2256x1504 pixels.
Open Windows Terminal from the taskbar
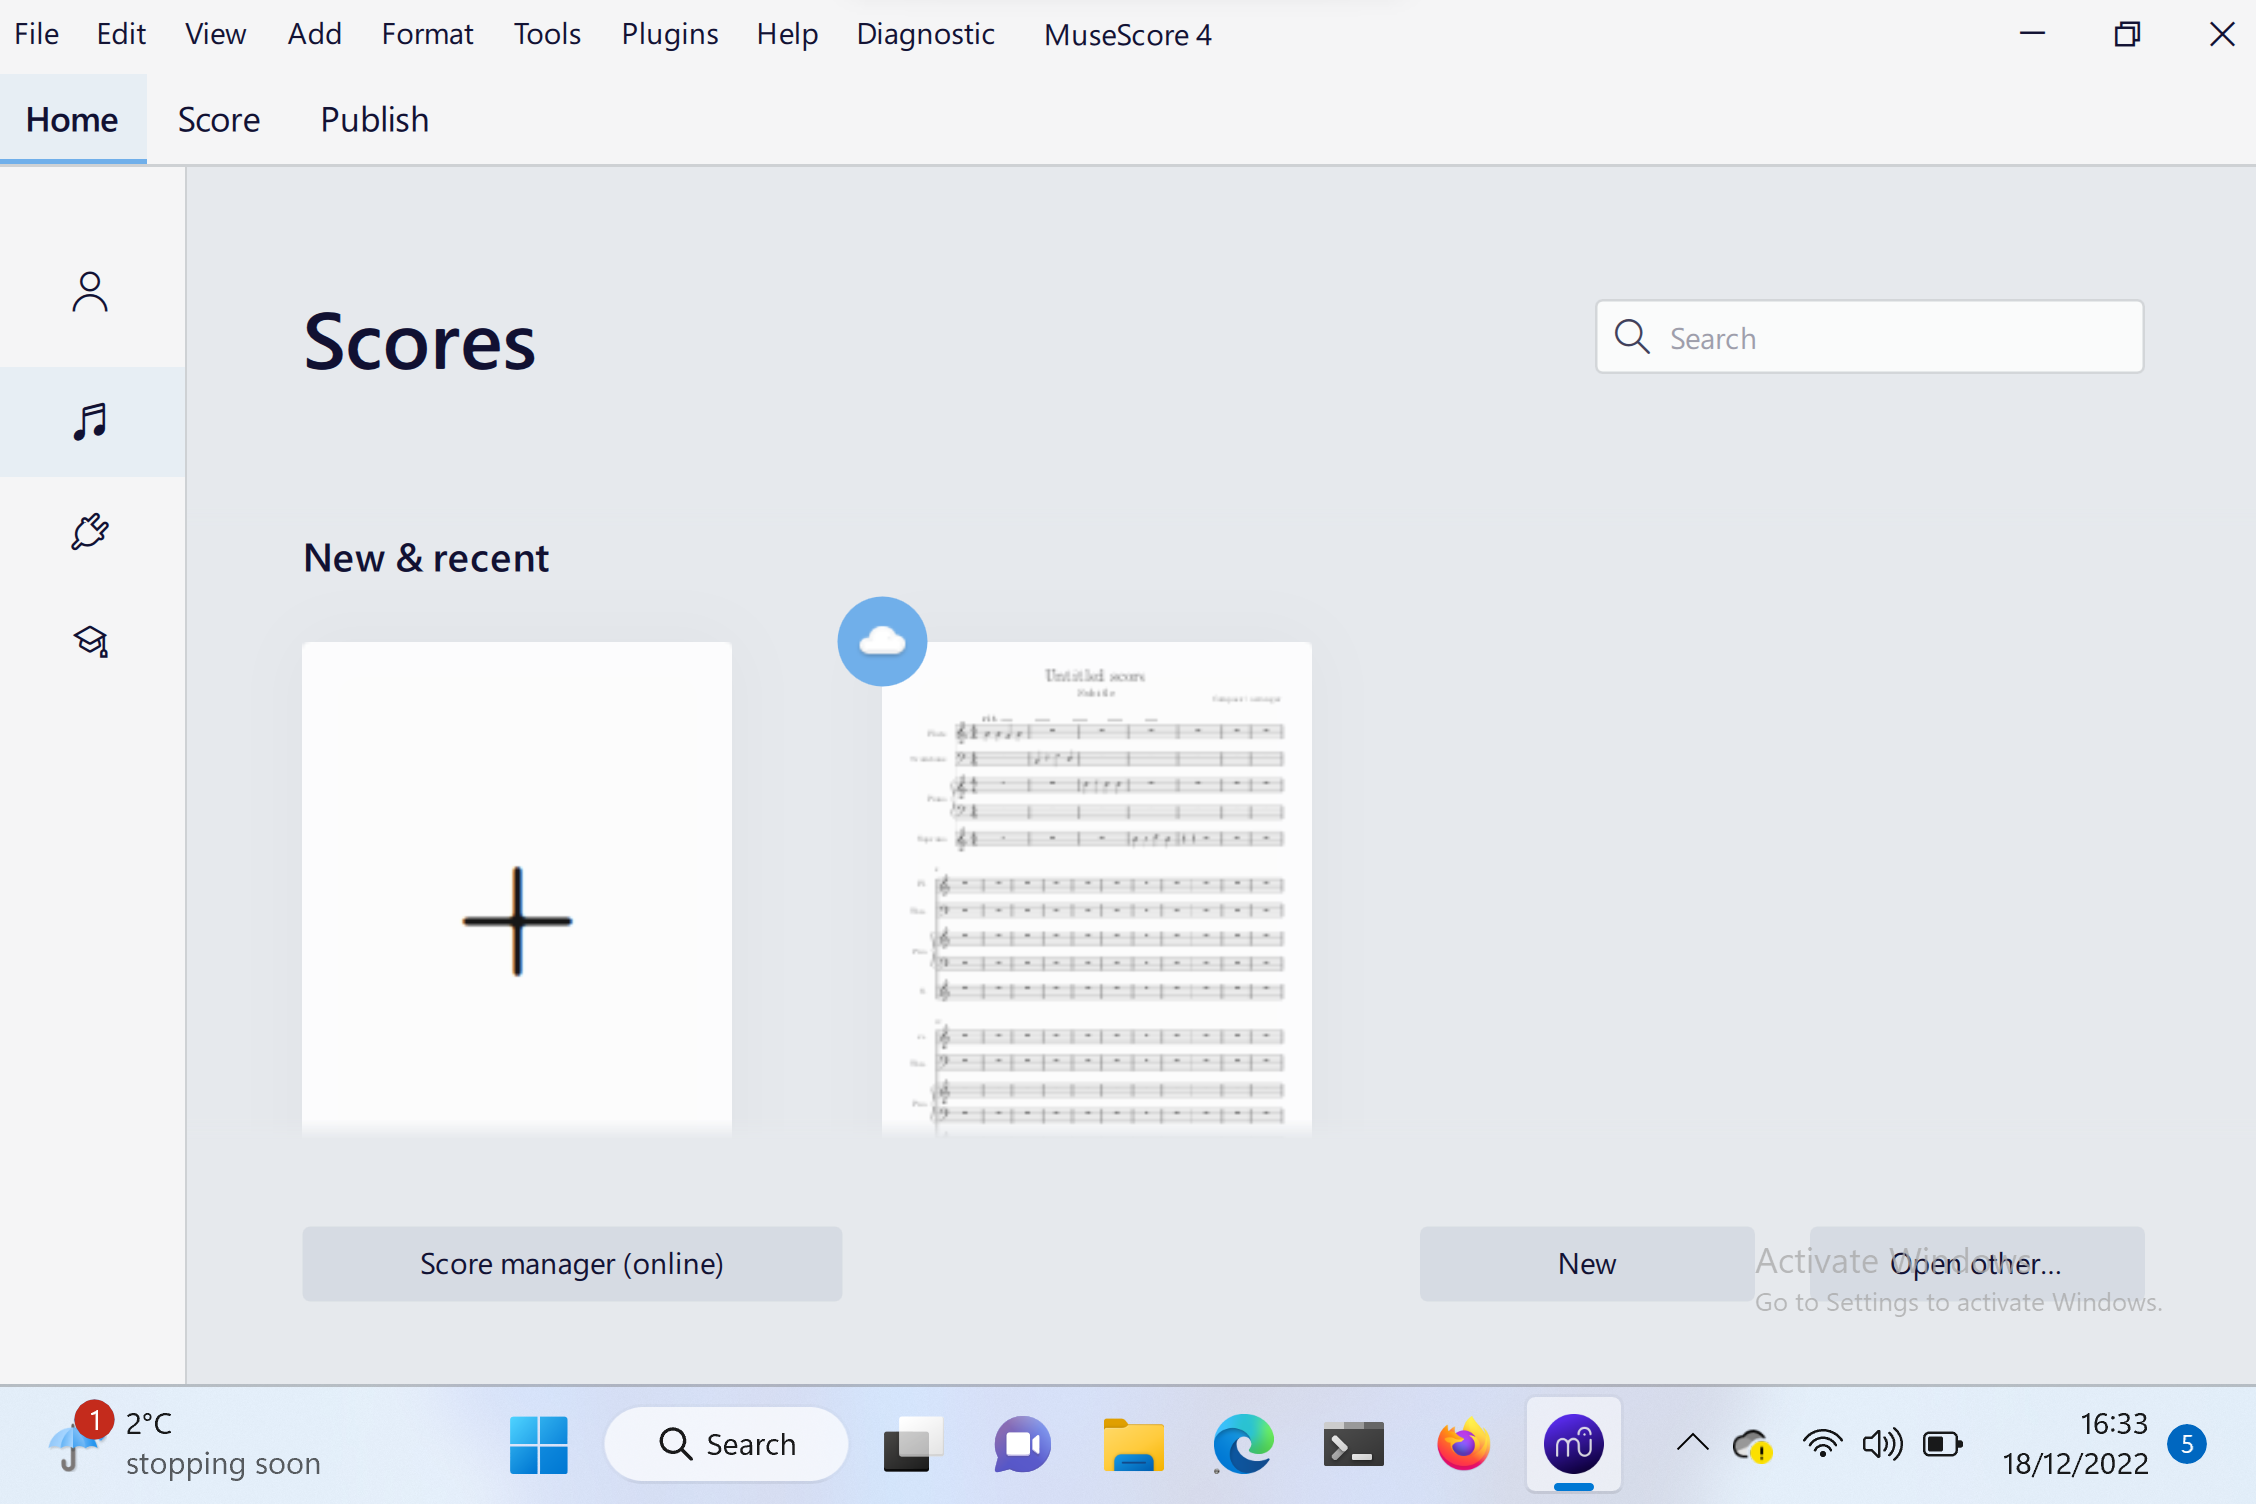1352,1445
